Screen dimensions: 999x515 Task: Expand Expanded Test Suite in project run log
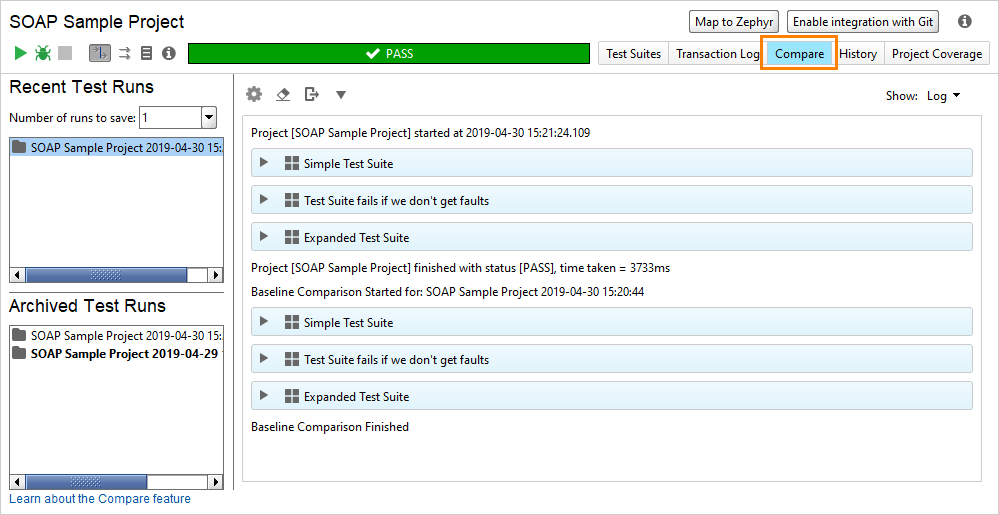264,236
